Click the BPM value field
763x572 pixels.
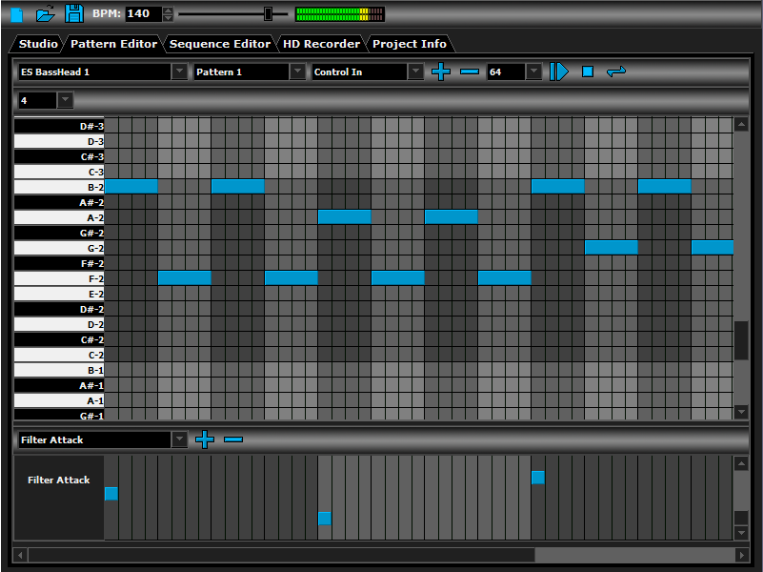click(x=142, y=14)
